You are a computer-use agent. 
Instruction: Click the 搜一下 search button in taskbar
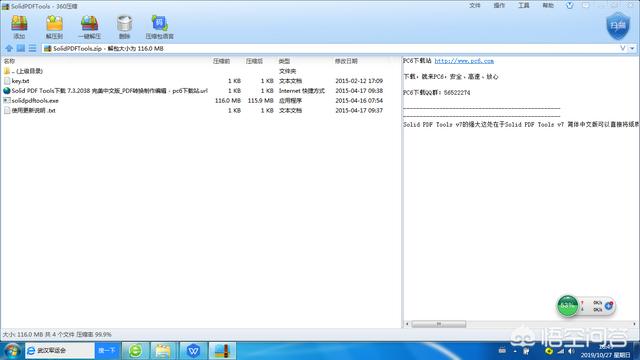click(x=107, y=351)
